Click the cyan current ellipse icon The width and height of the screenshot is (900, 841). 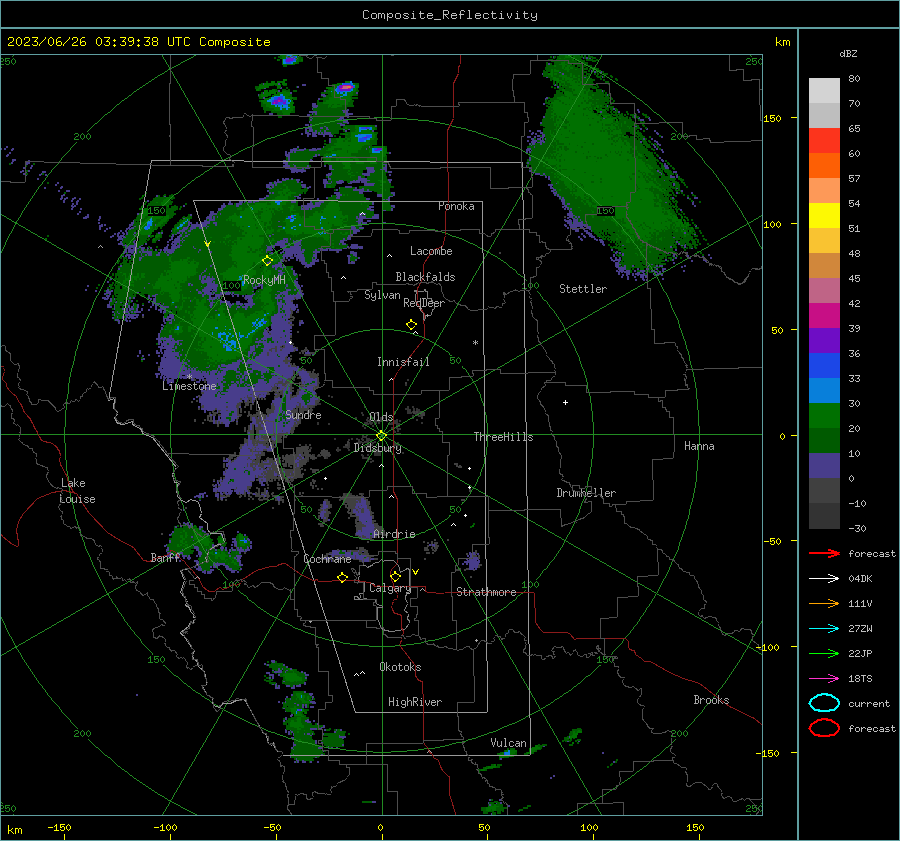pos(824,703)
